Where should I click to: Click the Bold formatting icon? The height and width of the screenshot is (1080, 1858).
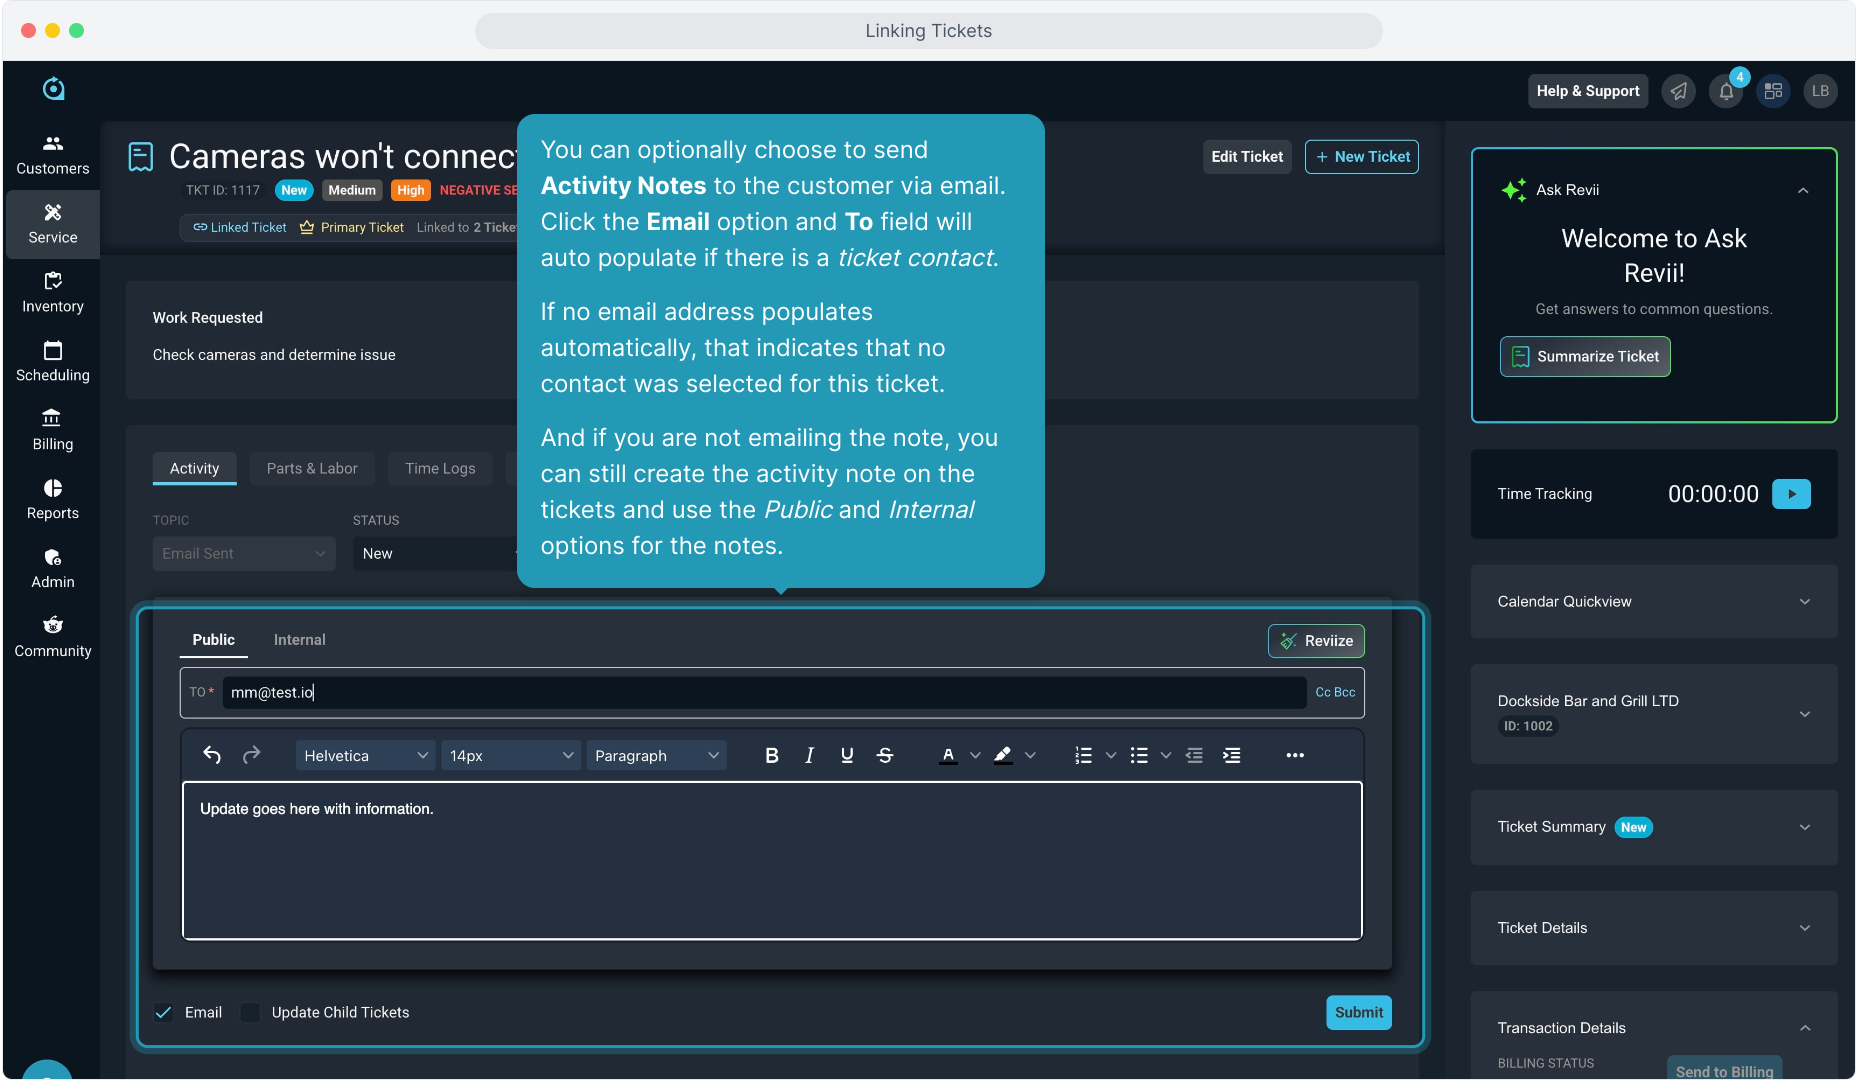pos(771,756)
